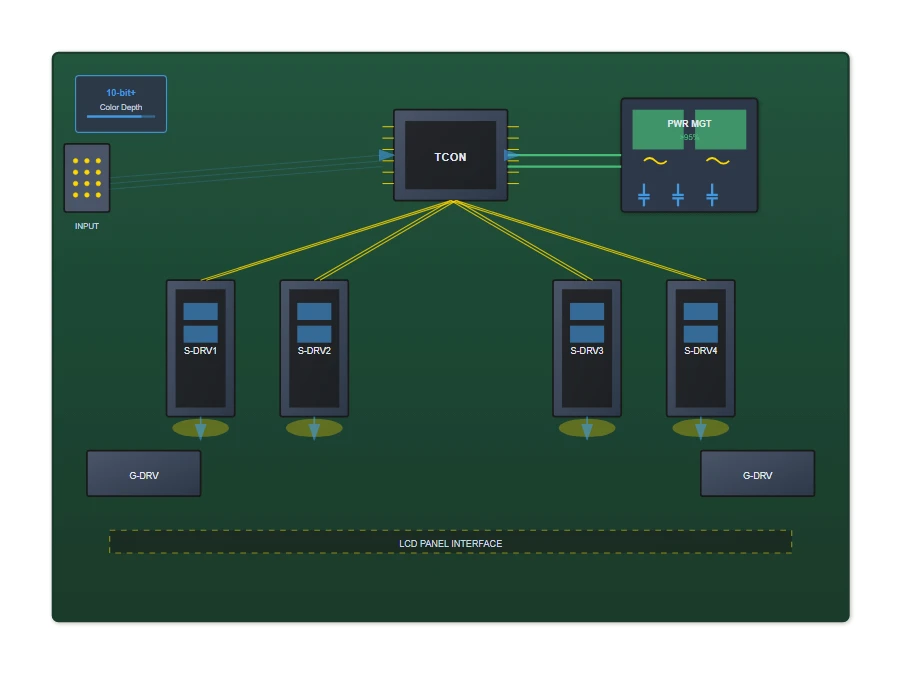Select the S-DRV4 source driver
The width and height of the screenshot is (904, 677).
(x=700, y=348)
